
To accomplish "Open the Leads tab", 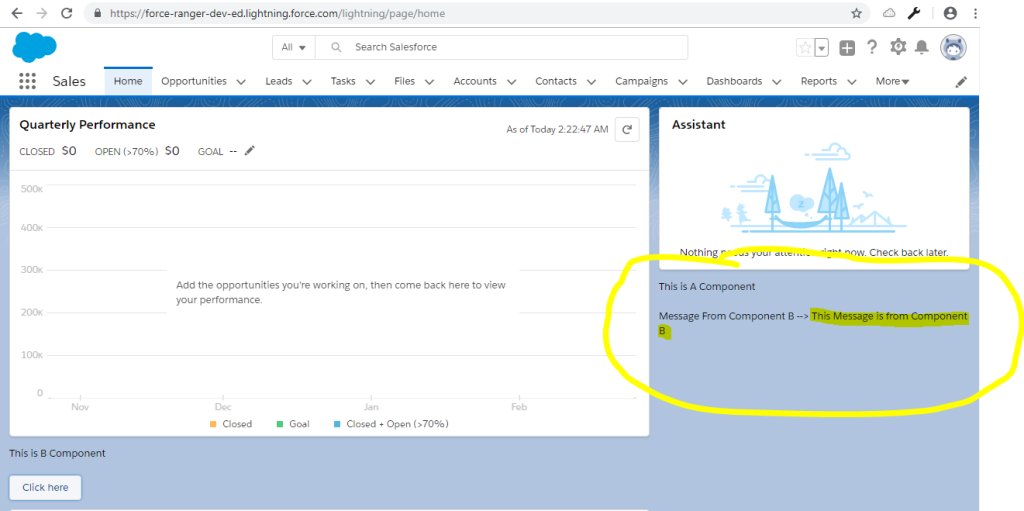I will coord(279,81).
